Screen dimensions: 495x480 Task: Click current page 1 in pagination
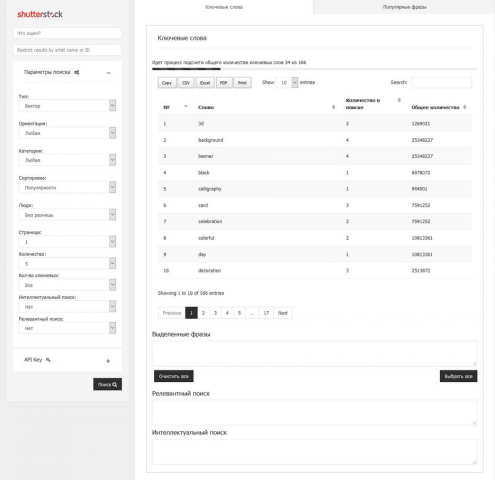point(191,313)
